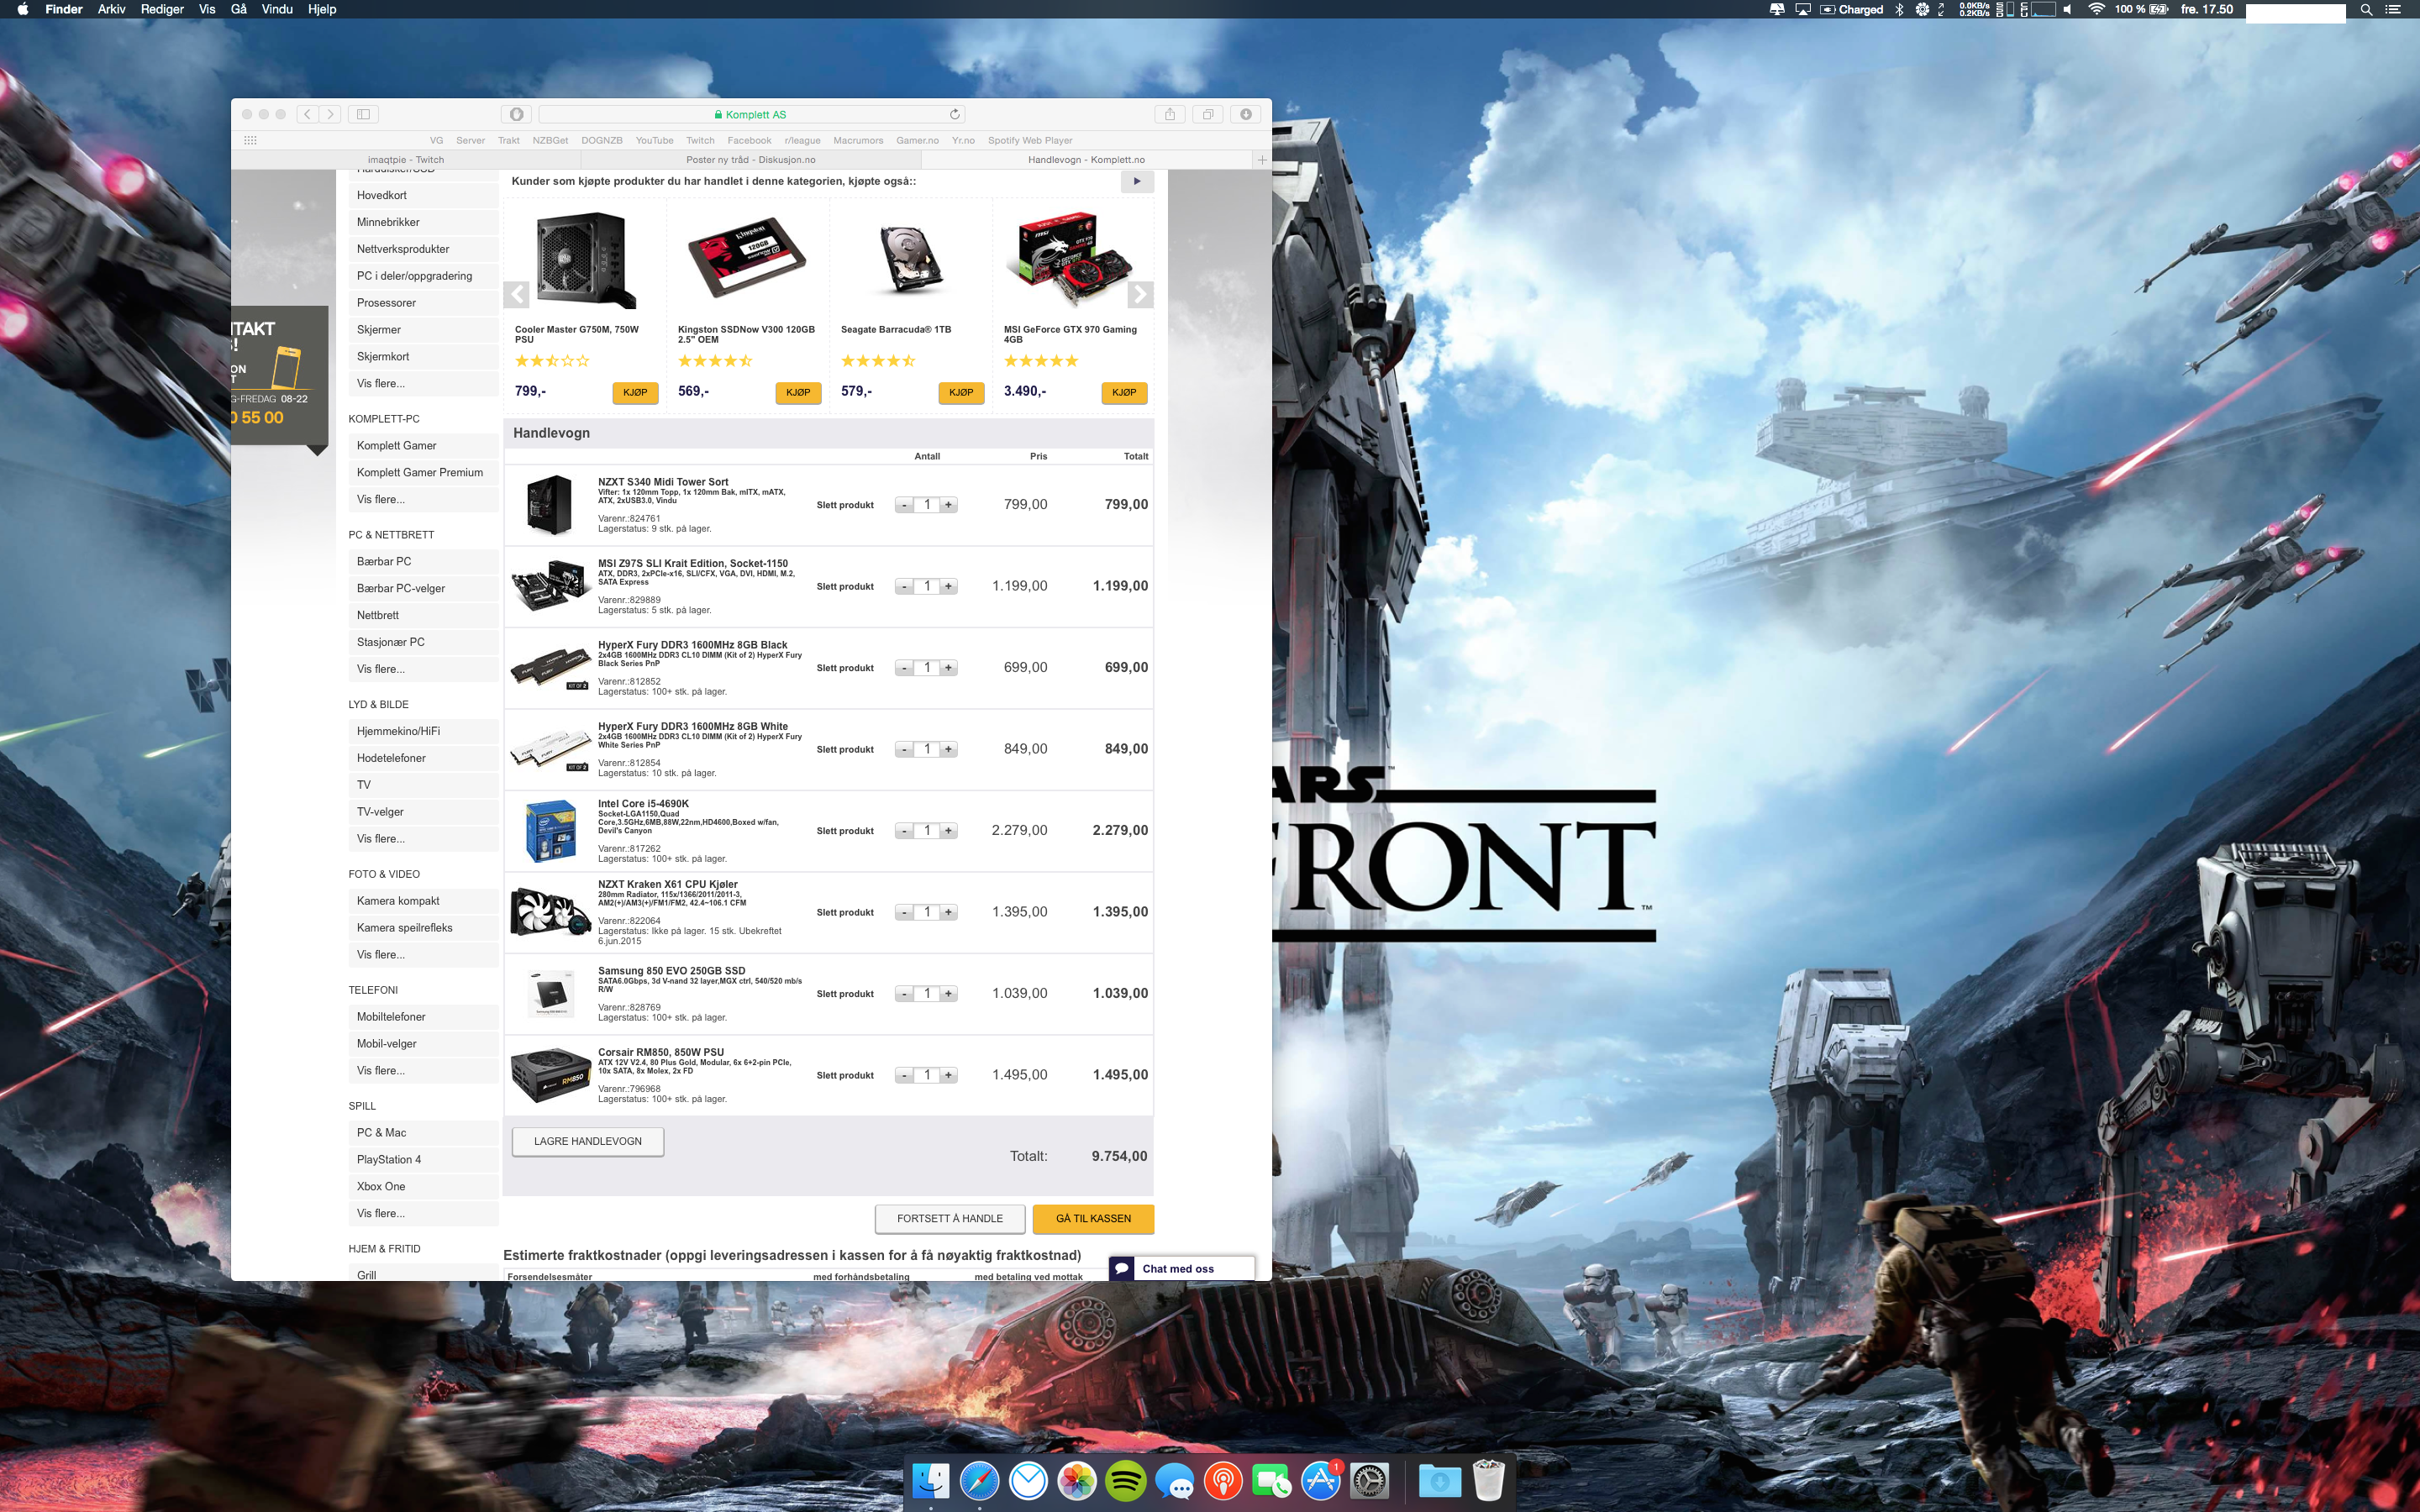Viewport: 2420px width, 1512px height.
Task: Open Finder from the Dock
Action: 931,1481
